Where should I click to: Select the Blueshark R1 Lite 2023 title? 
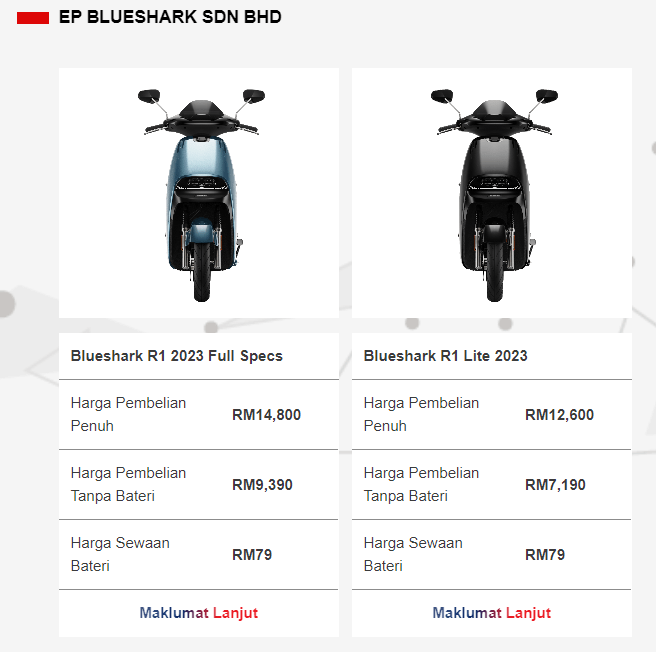pyautogui.click(x=446, y=356)
